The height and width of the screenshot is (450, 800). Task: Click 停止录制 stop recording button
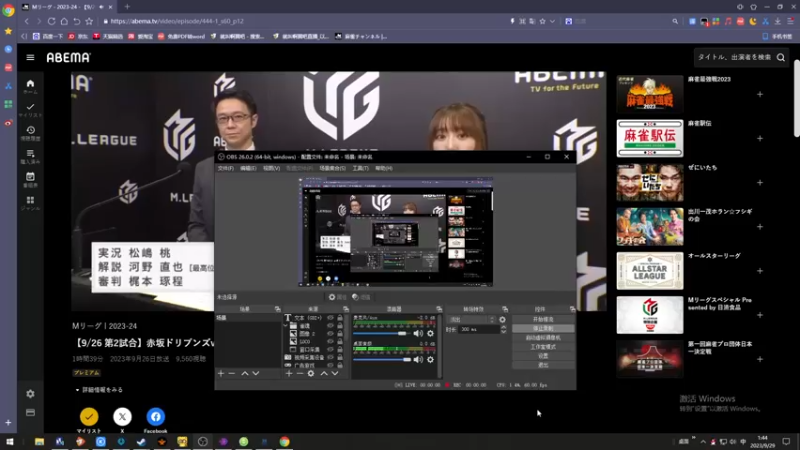click(543, 329)
